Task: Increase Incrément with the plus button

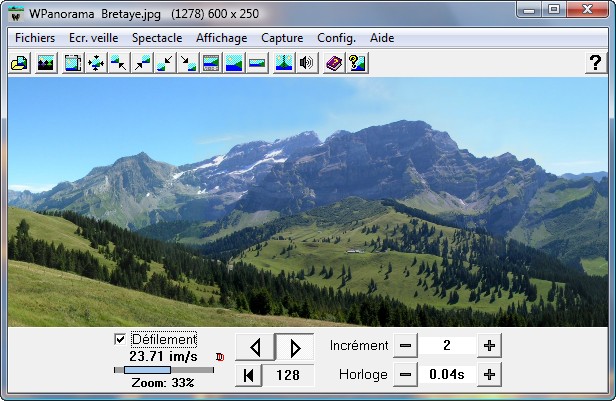Action: point(489,346)
